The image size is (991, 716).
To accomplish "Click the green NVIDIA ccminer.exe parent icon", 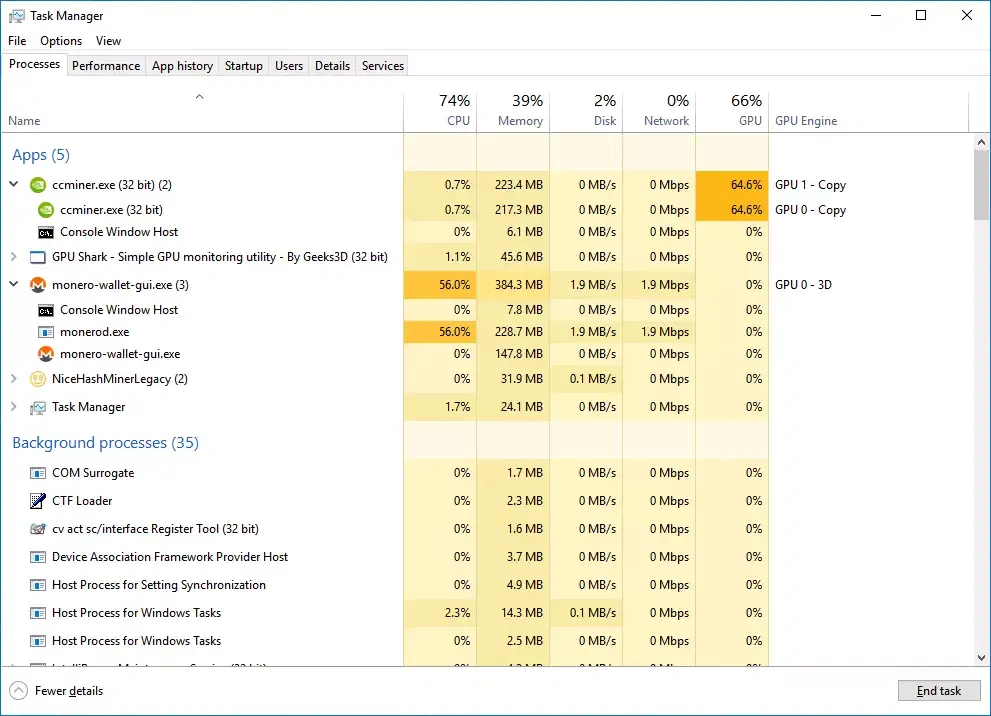I will (x=38, y=185).
